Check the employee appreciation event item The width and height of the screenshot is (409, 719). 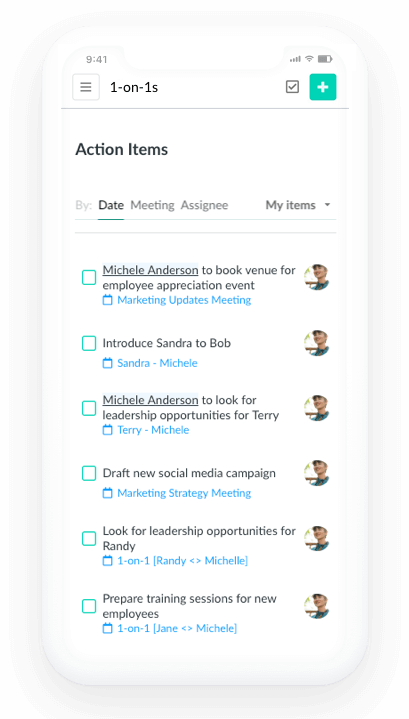pos(89,277)
